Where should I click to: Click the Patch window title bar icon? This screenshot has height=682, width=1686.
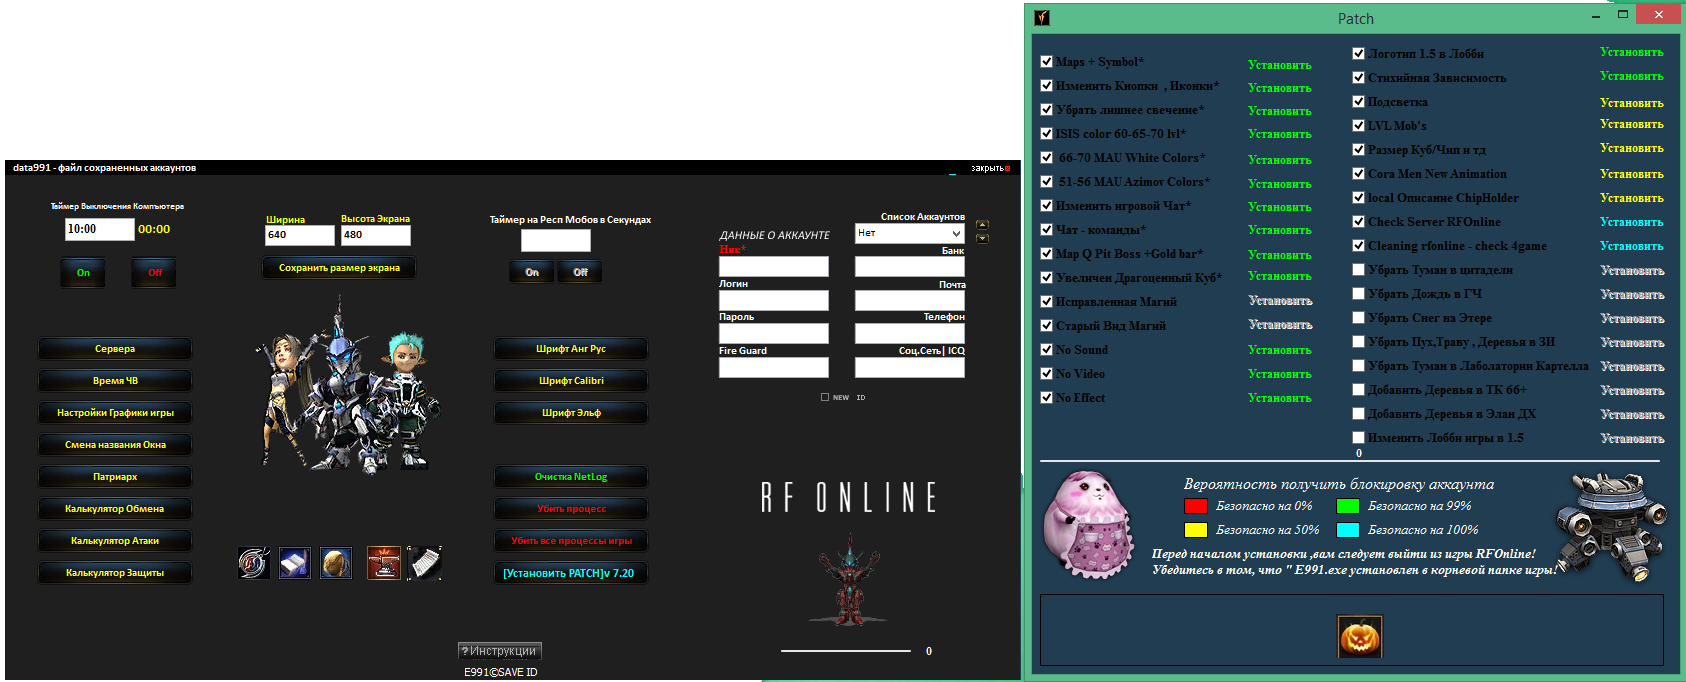(x=1041, y=17)
